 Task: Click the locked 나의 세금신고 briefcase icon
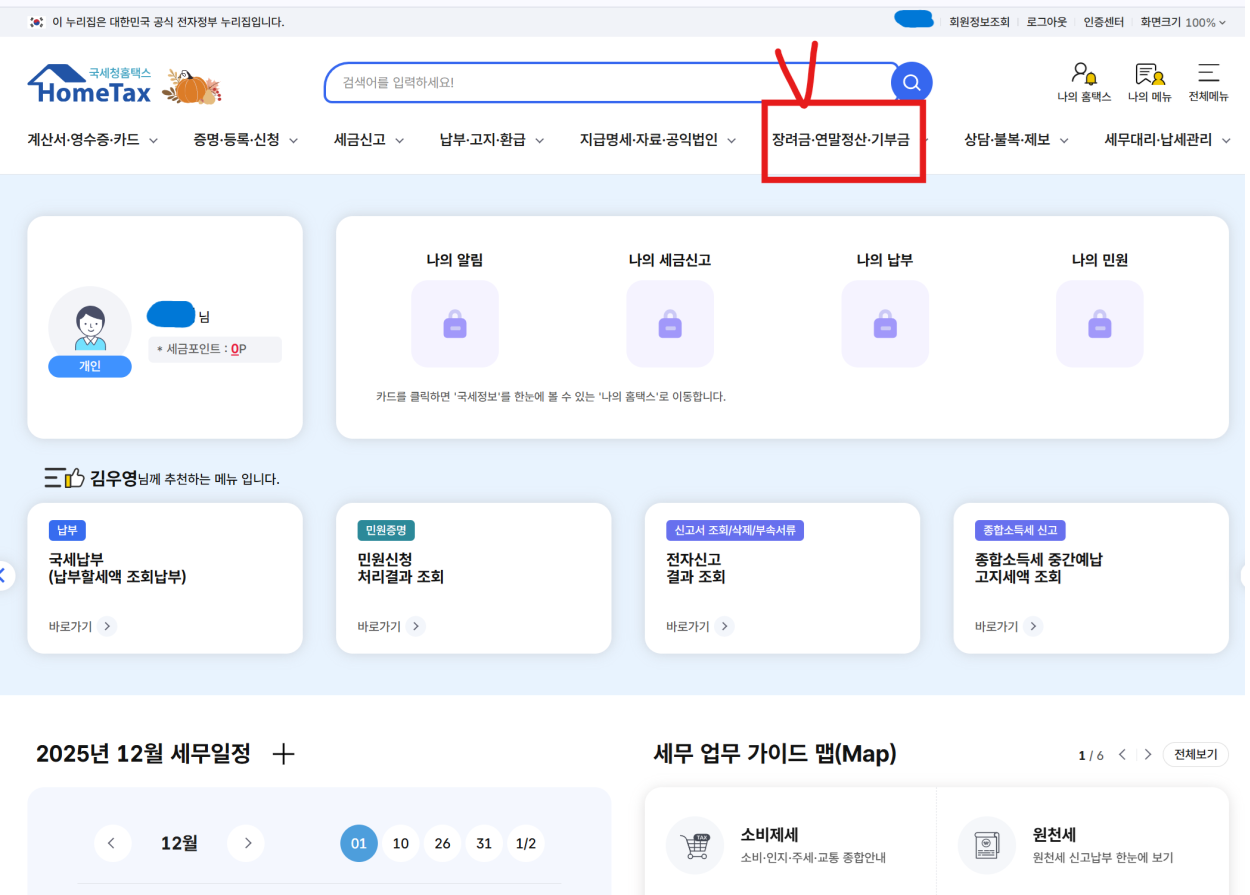tap(670, 323)
